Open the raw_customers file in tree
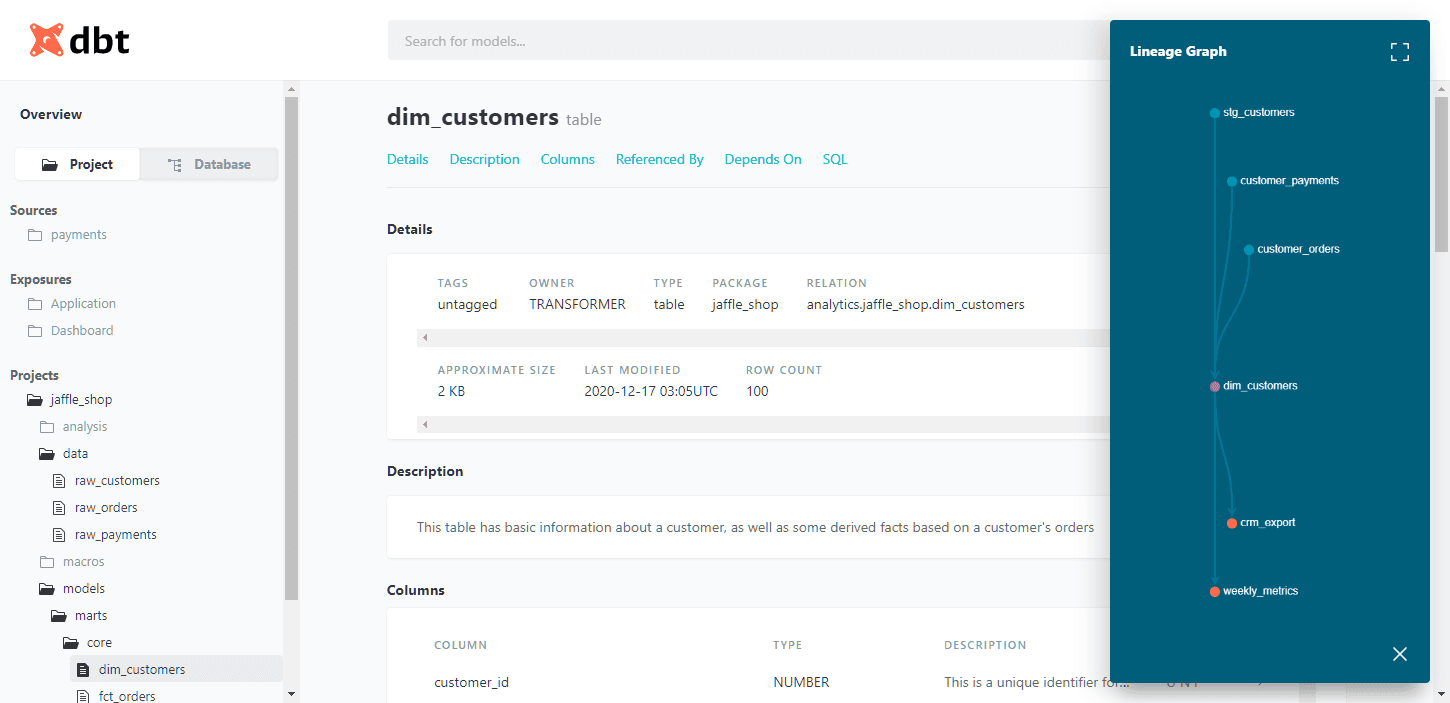The height and width of the screenshot is (703, 1450). [116, 481]
